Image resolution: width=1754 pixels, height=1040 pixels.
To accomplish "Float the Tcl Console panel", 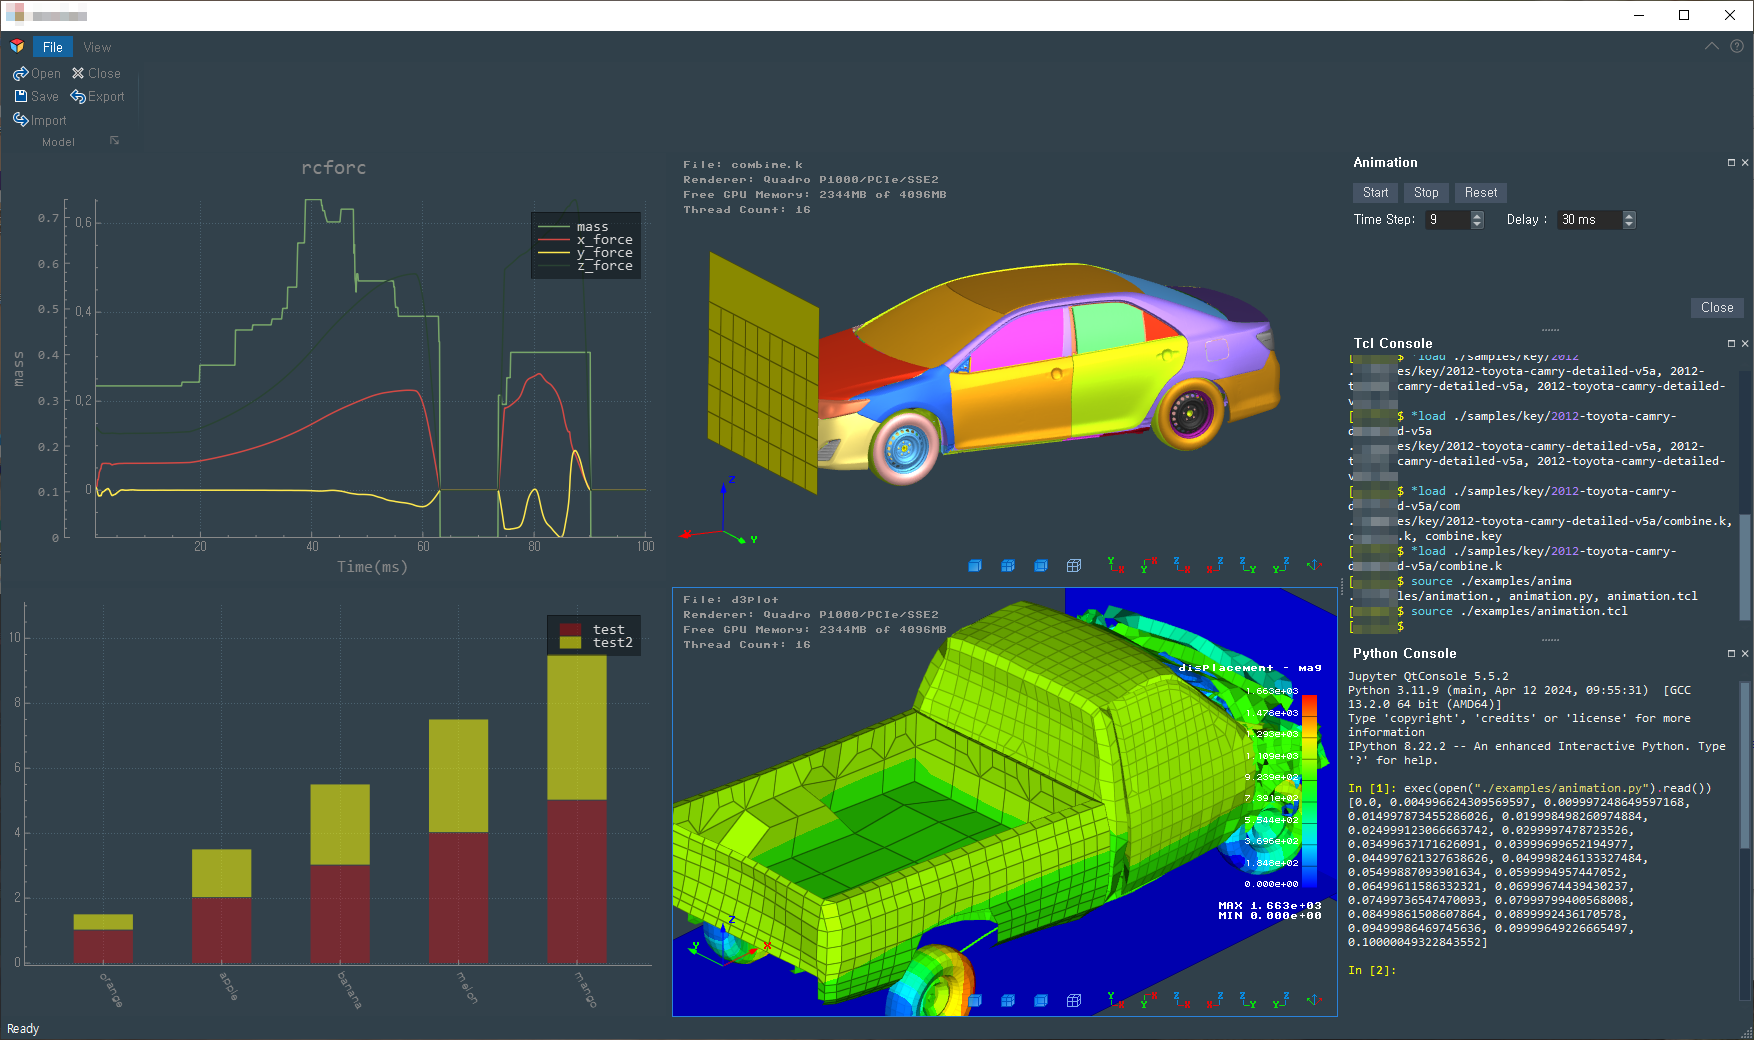I will 1731,344.
